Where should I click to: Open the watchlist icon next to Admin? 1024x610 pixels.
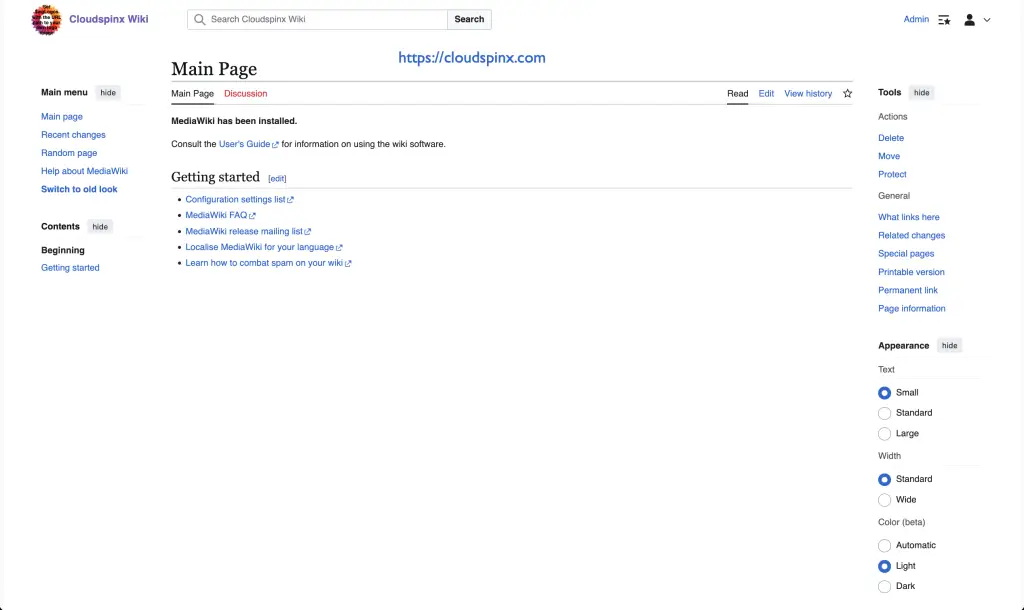coord(944,20)
